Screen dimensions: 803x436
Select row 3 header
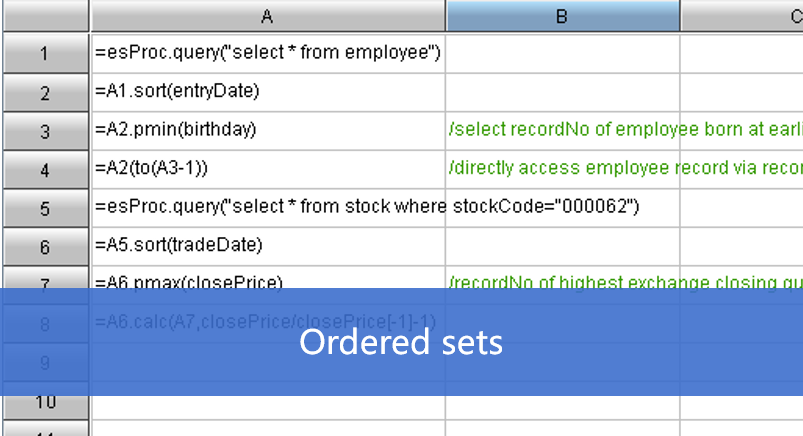pyautogui.click(x=46, y=131)
